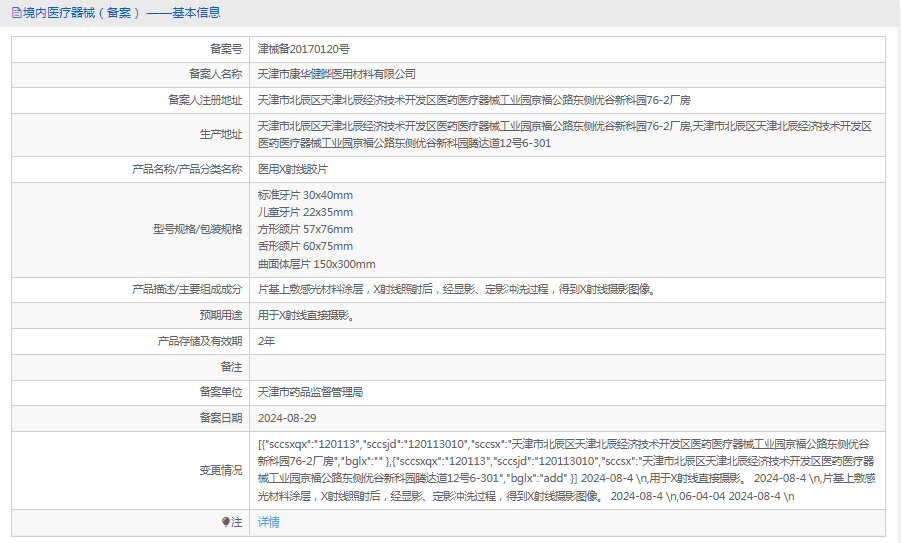Click the 备案人注册地址 value cell
The image size is (901, 543).
pos(567,100)
